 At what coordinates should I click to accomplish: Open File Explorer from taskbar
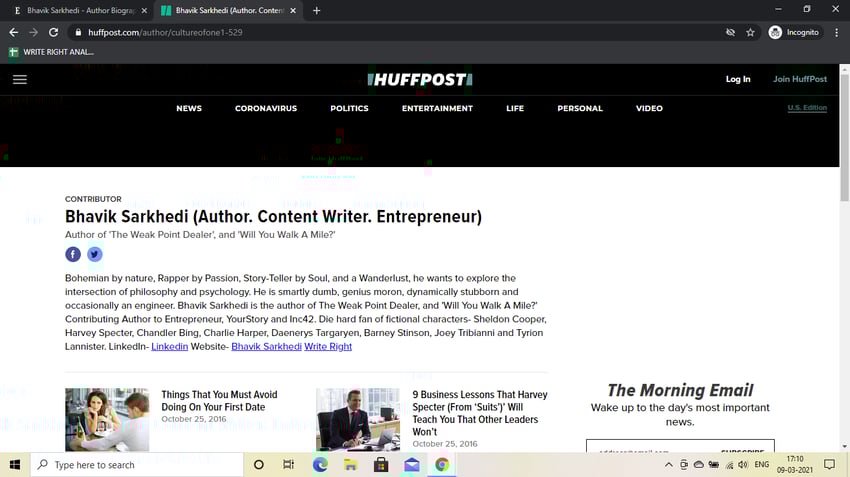pyautogui.click(x=350, y=465)
